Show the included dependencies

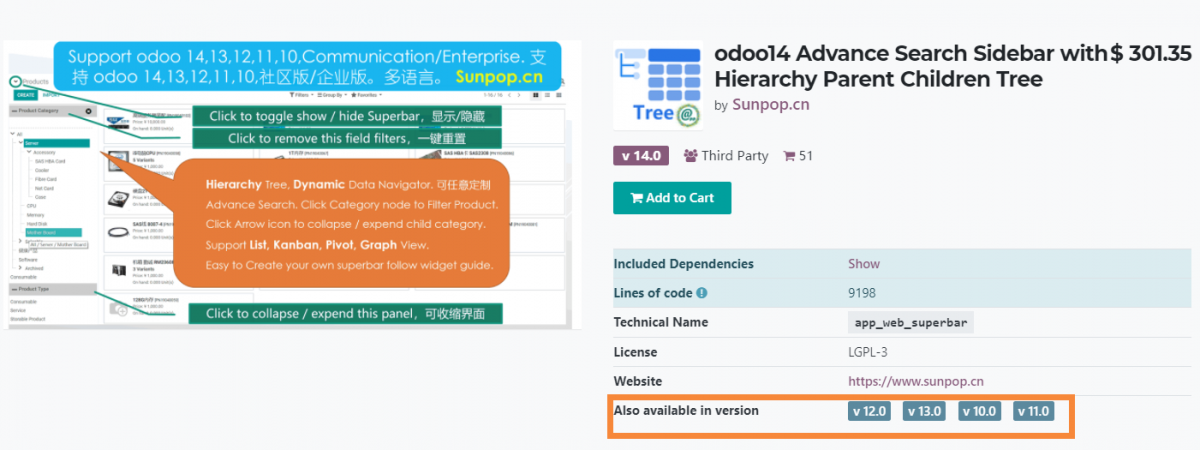tap(864, 264)
